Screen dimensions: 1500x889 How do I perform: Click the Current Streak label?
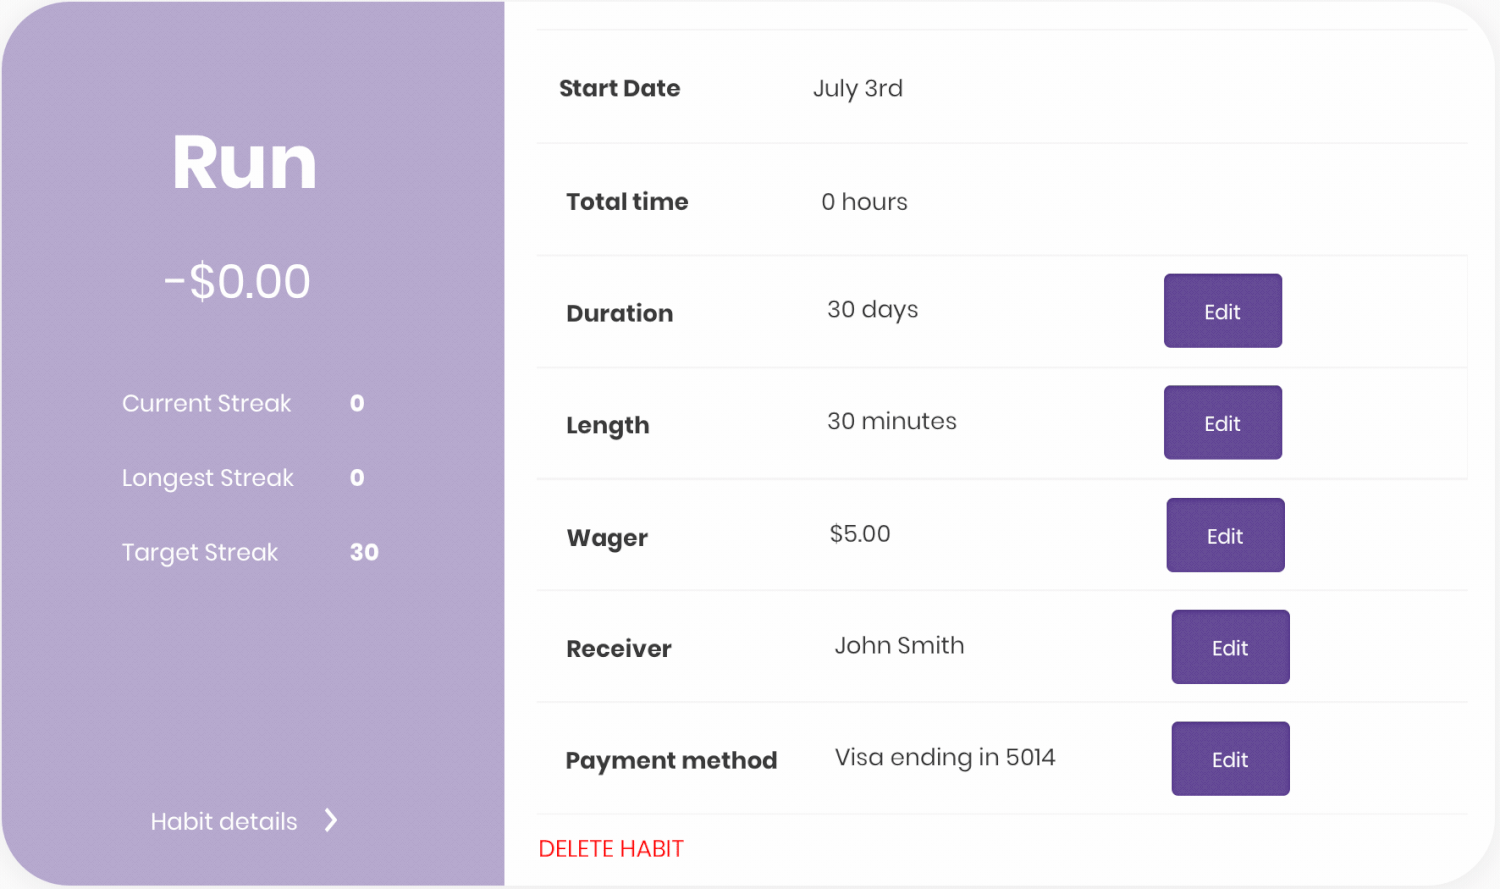(x=207, y=403)
